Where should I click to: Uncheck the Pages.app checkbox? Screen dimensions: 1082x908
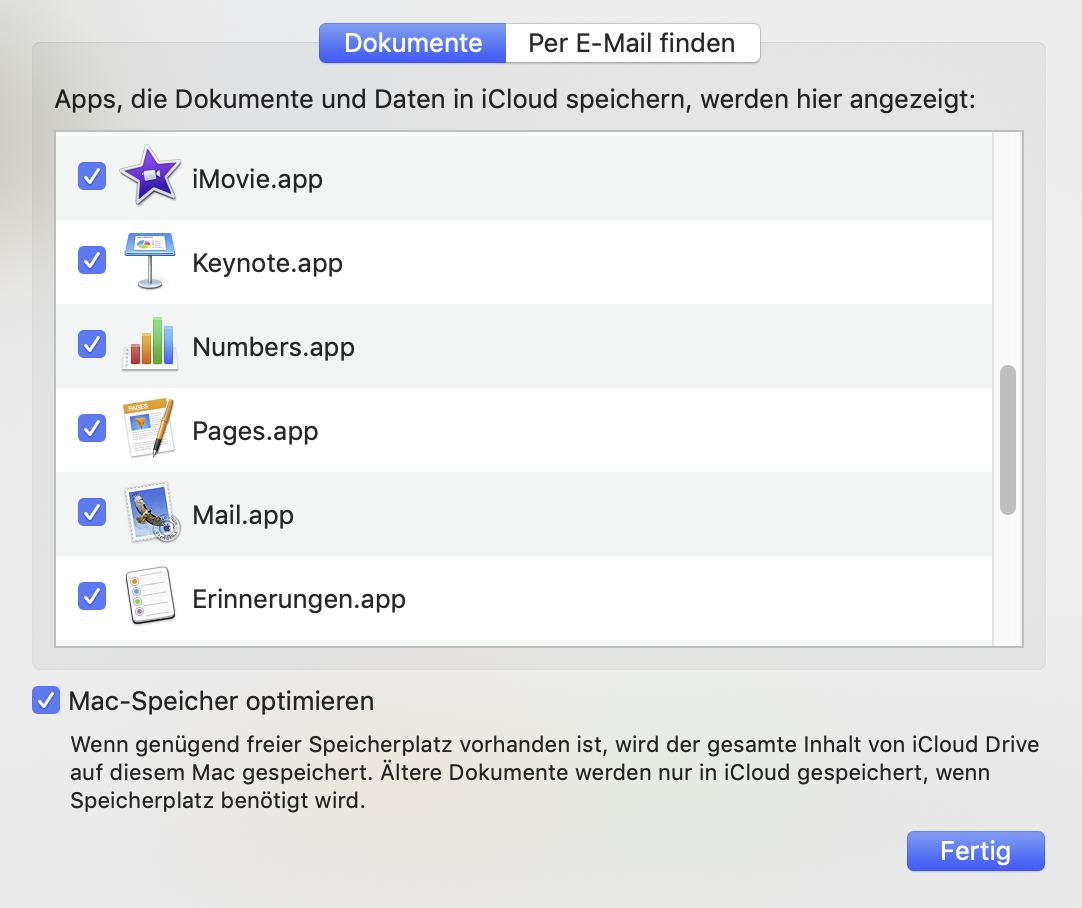pyautogui.click(x=92, y=429)
